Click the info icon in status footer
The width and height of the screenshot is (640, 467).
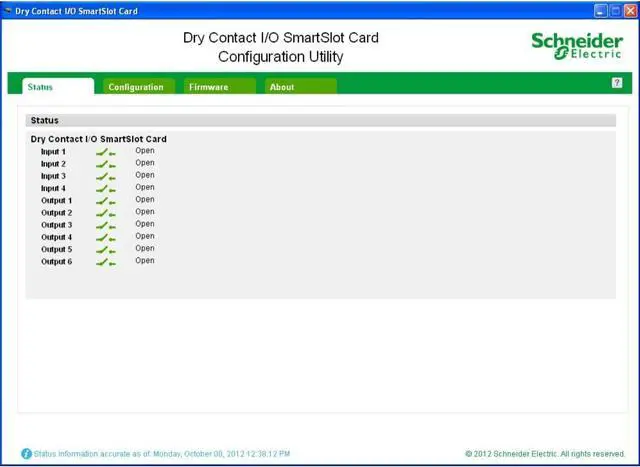[x=27, y=453]
